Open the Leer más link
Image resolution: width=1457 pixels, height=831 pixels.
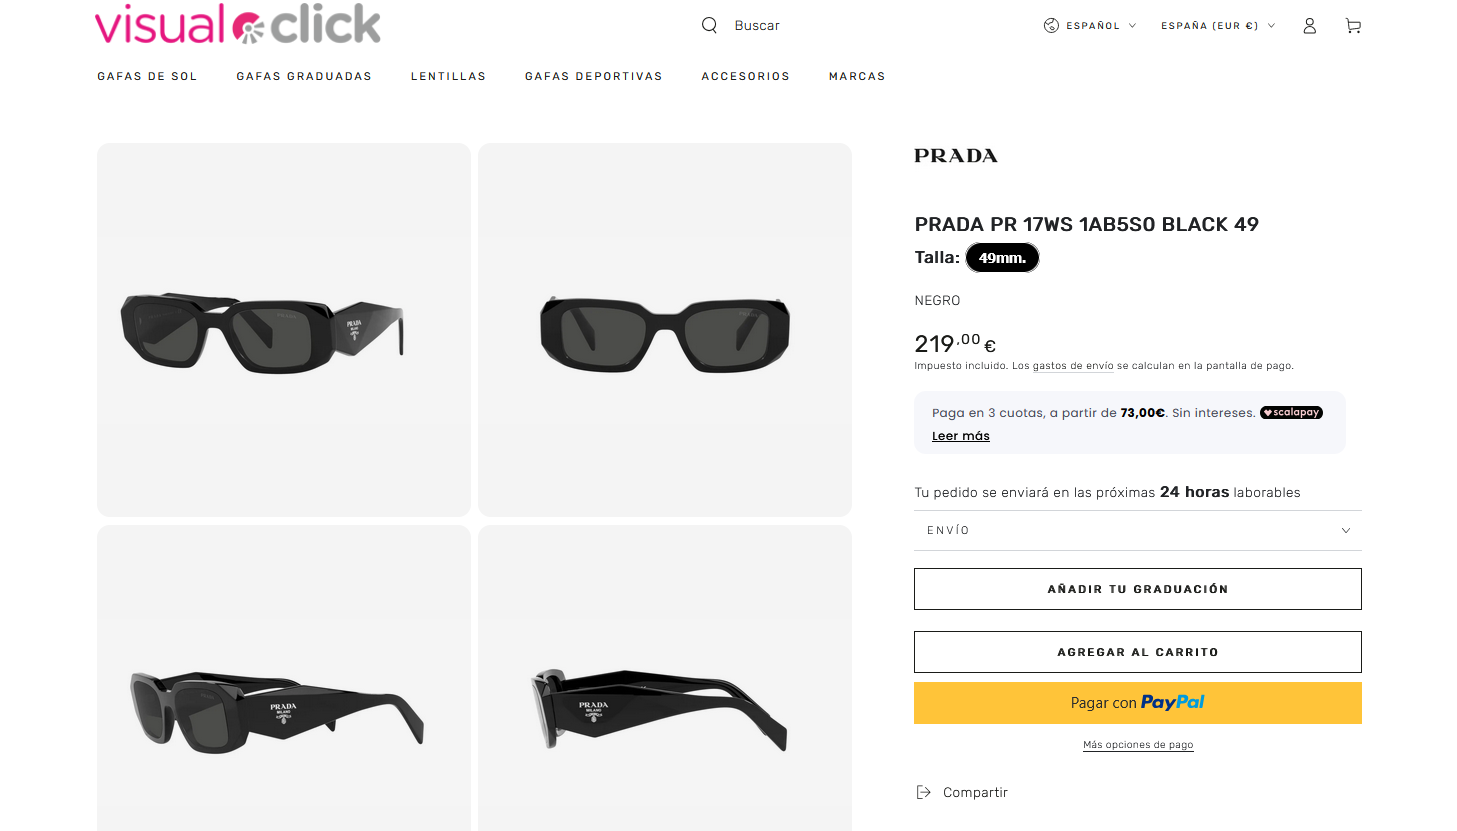tap(961, 436)
